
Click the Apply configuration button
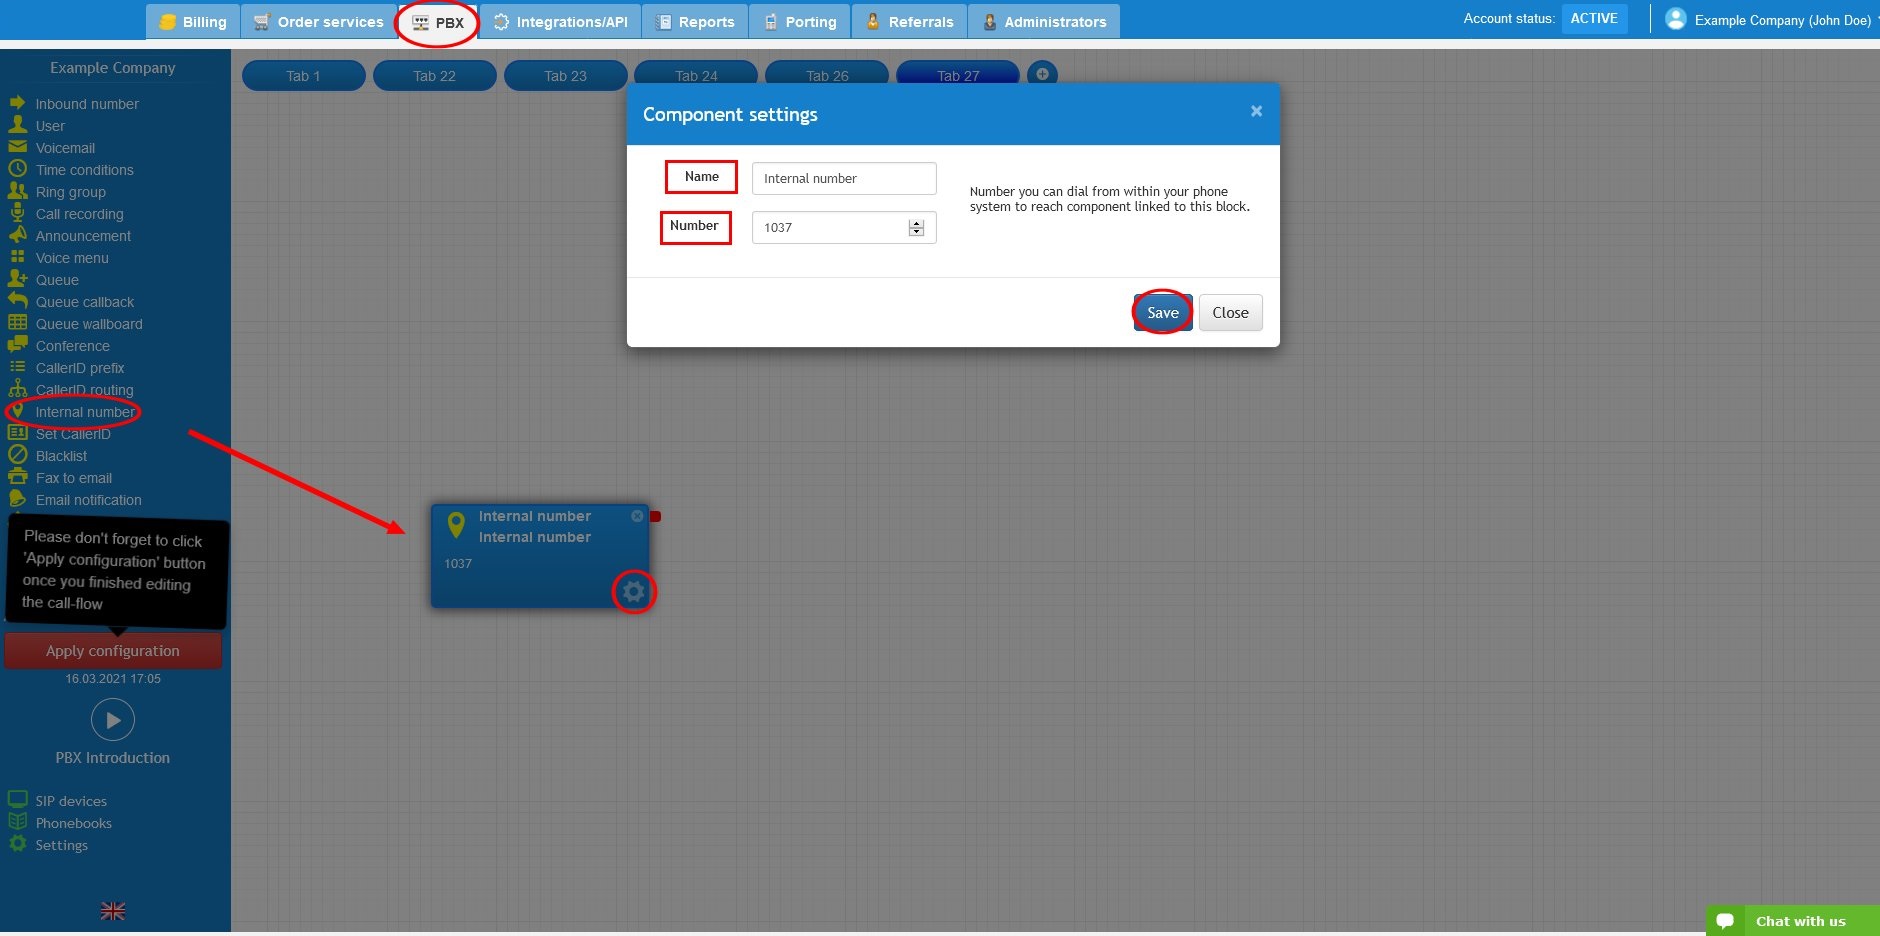112,650
